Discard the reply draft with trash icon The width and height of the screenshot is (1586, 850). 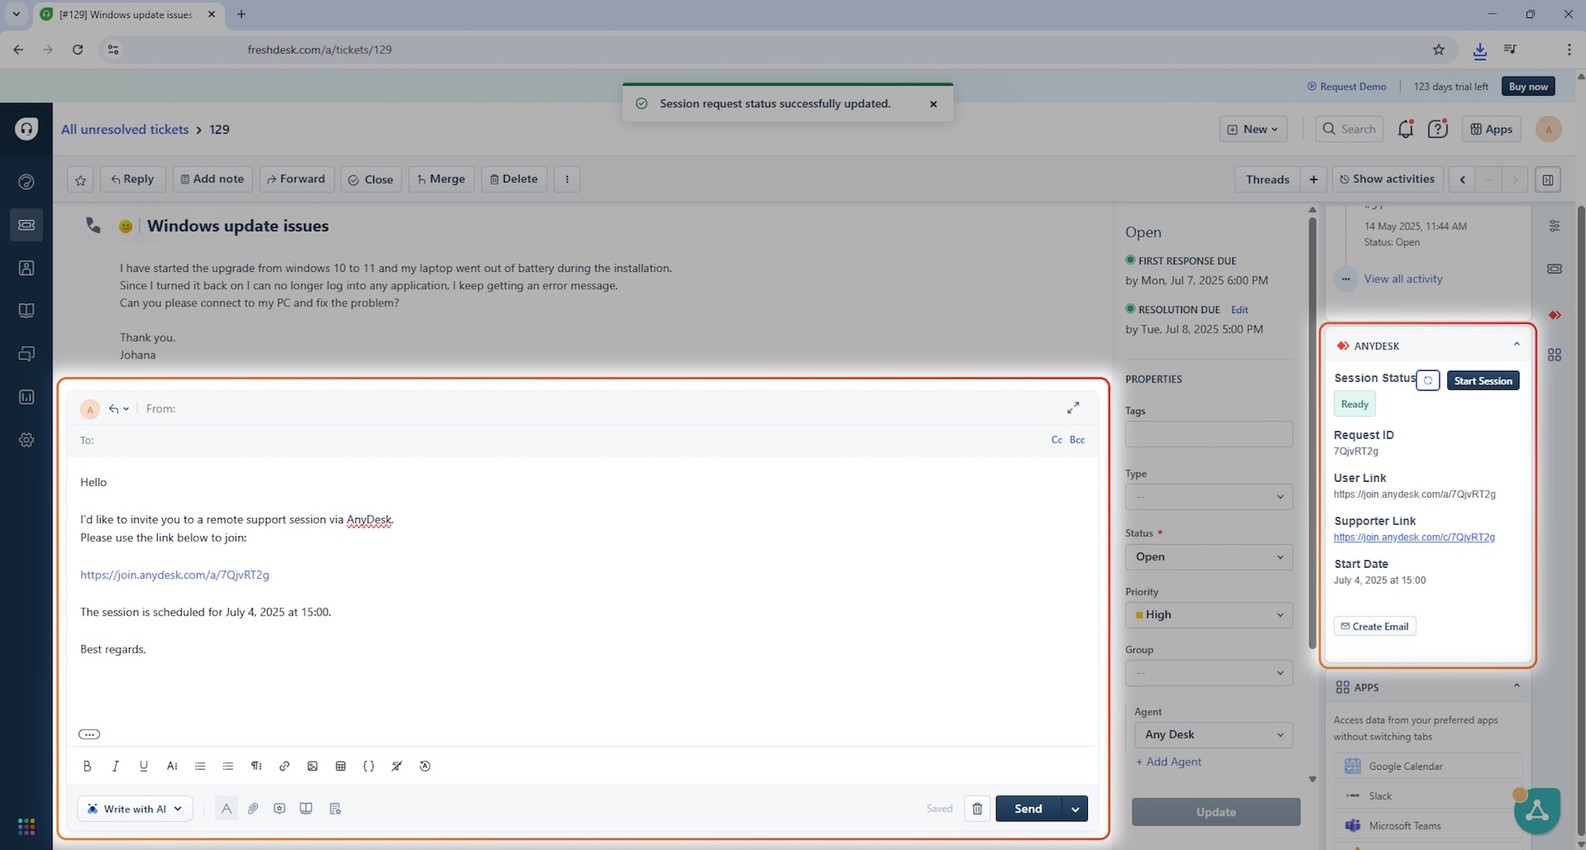pyautogui.click(x=977, y=808)
